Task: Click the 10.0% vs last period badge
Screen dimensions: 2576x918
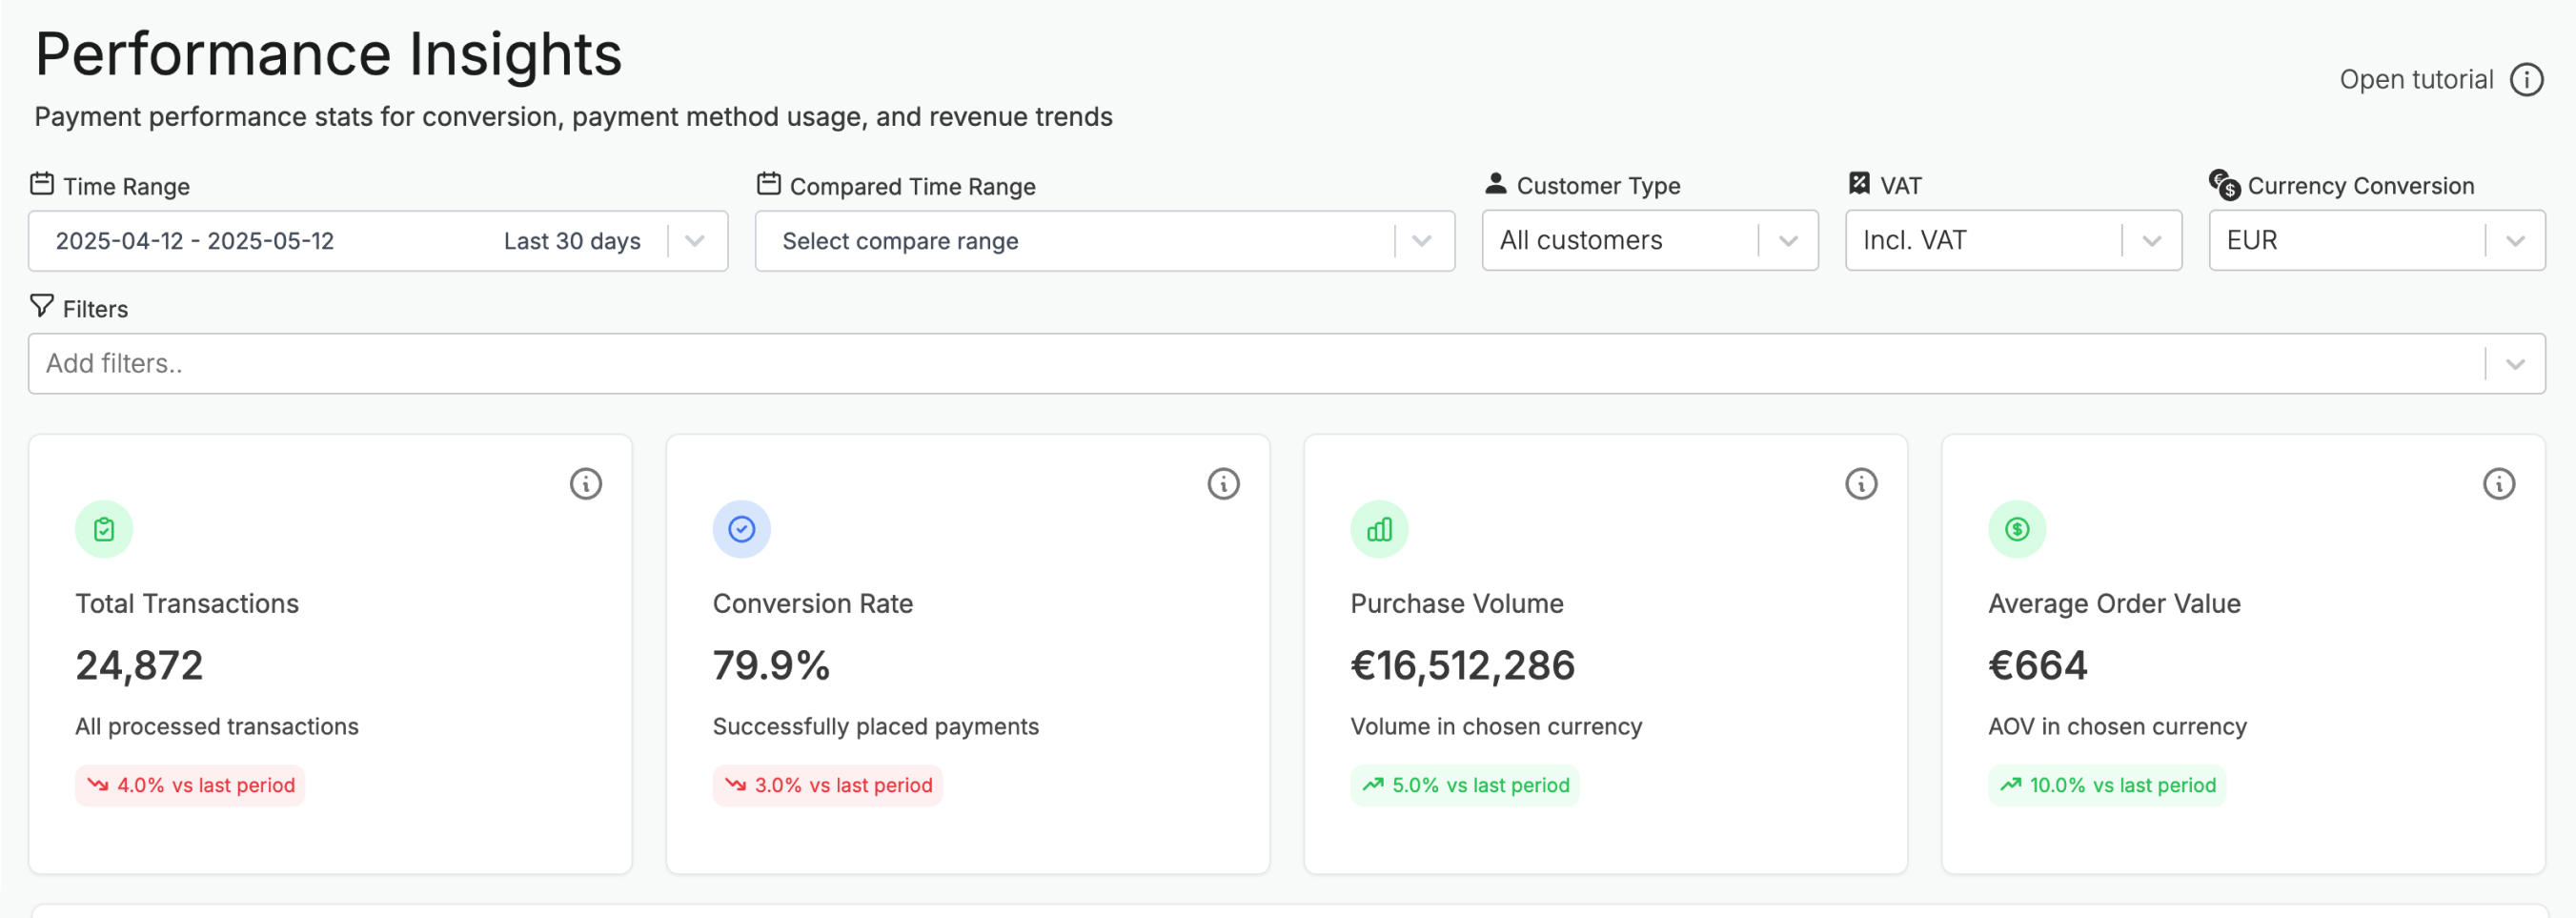Action: pyautogui.click(x=2106, y=785)
